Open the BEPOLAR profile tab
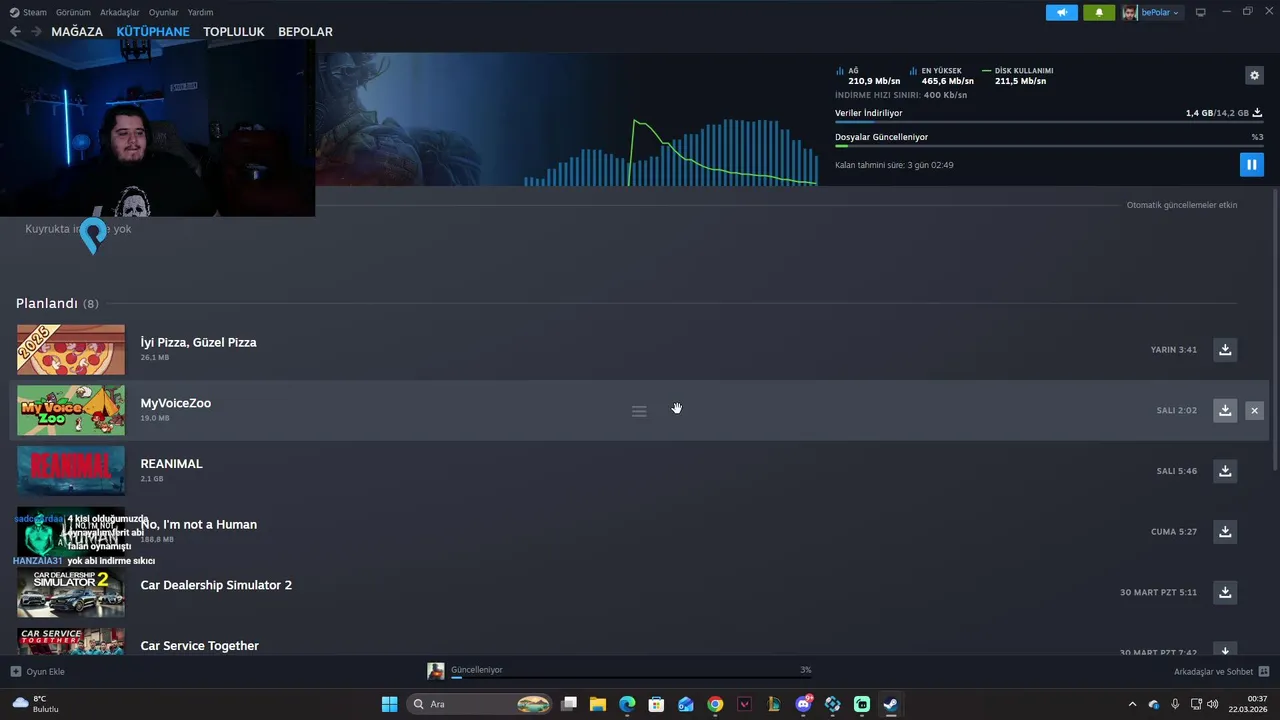The height and width of the screenshot is (720, 1280). coord(305,32)
